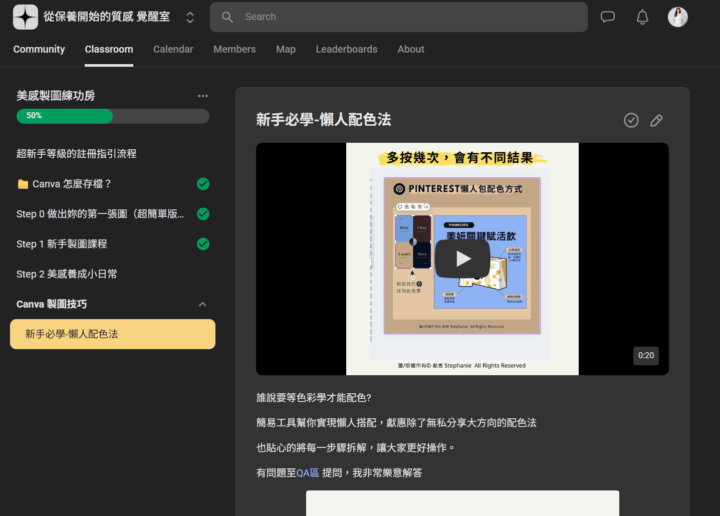Focus the Search input field
The width and height of the screenshot is (720, 516).
coord(399,17)
